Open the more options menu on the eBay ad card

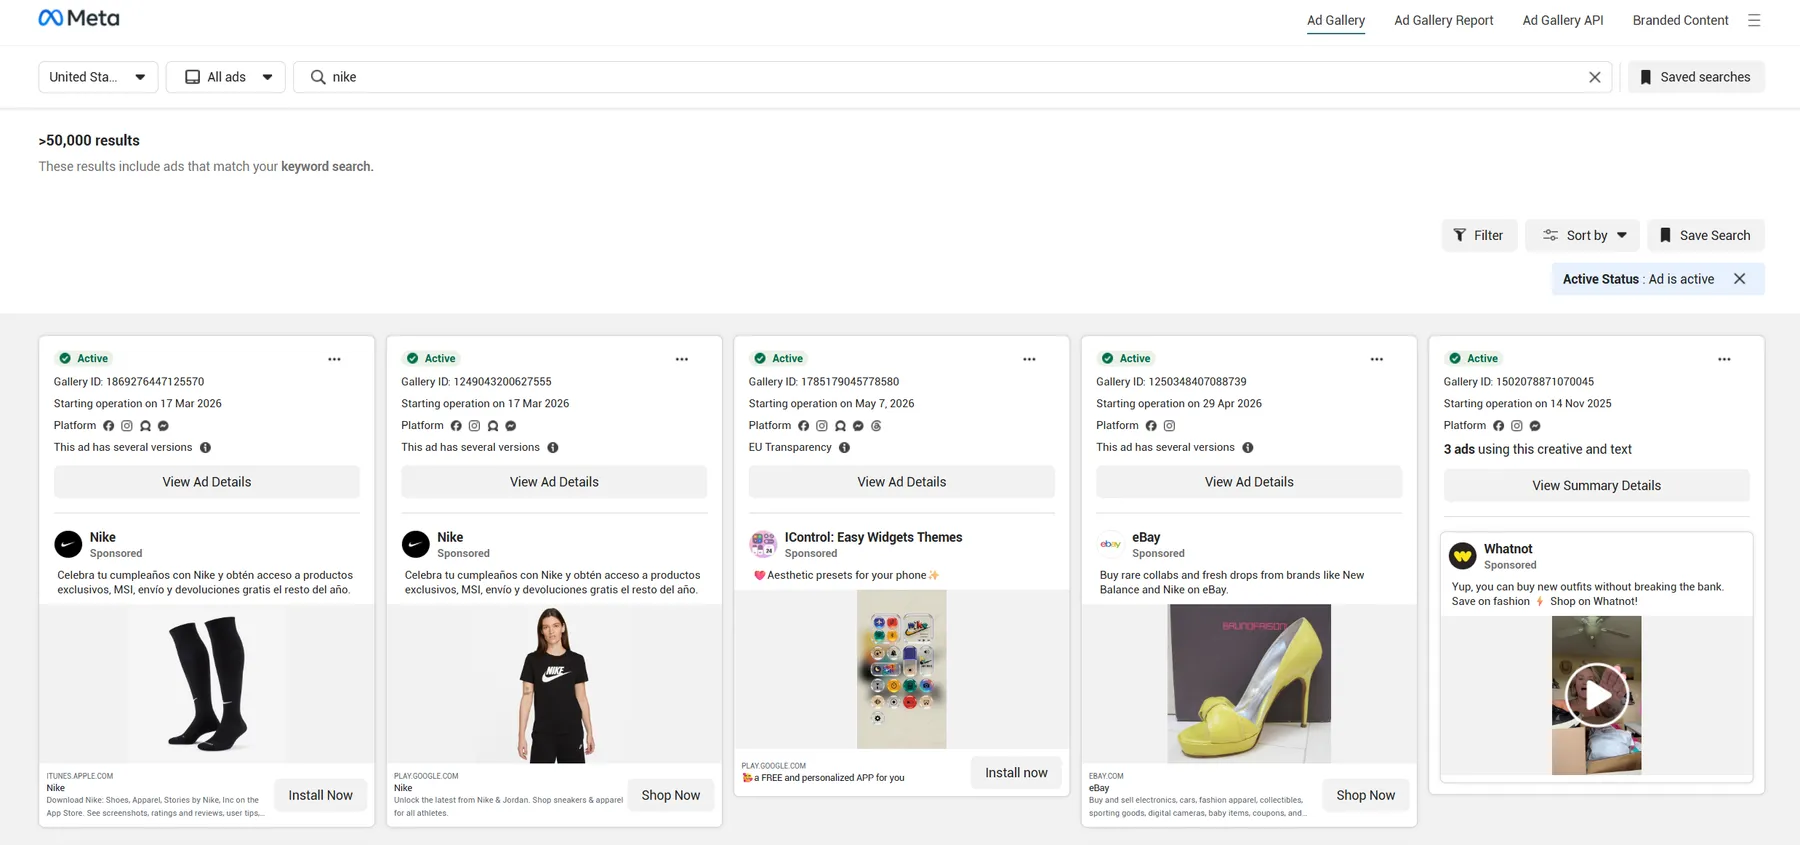coord(1377,359)
